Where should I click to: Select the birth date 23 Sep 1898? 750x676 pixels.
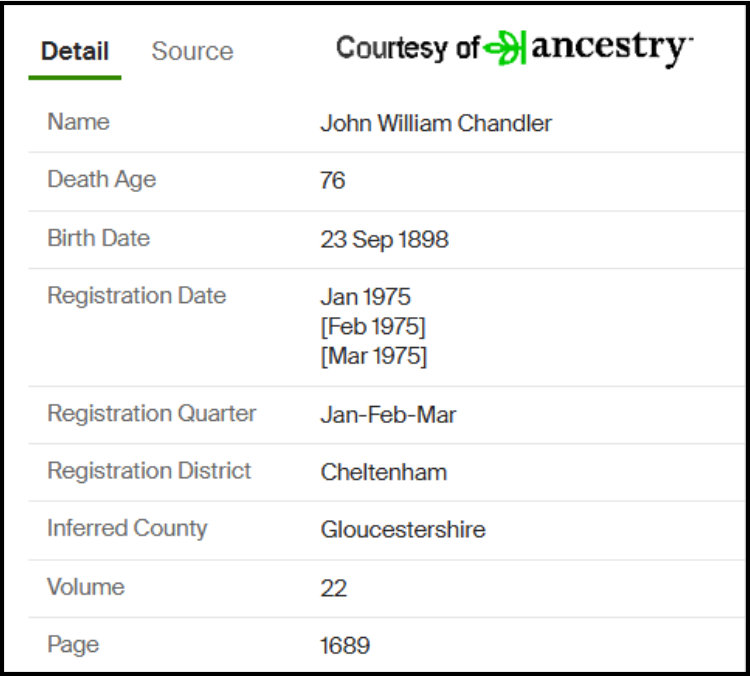pyautogui.click(x=384, y=240)
